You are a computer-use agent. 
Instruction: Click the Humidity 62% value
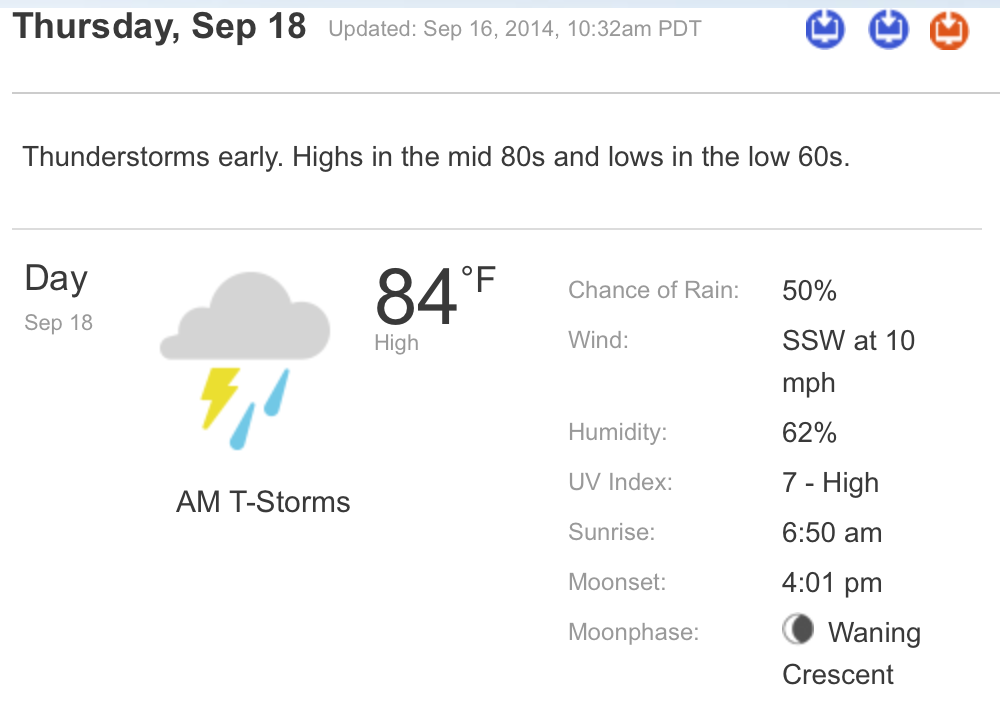pos(809,433)
